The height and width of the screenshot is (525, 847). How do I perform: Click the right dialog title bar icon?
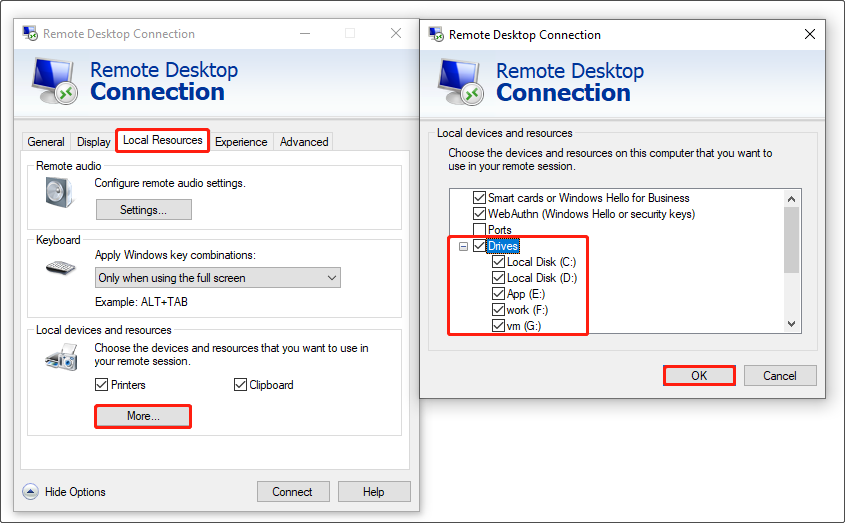[x=436, y=34]
